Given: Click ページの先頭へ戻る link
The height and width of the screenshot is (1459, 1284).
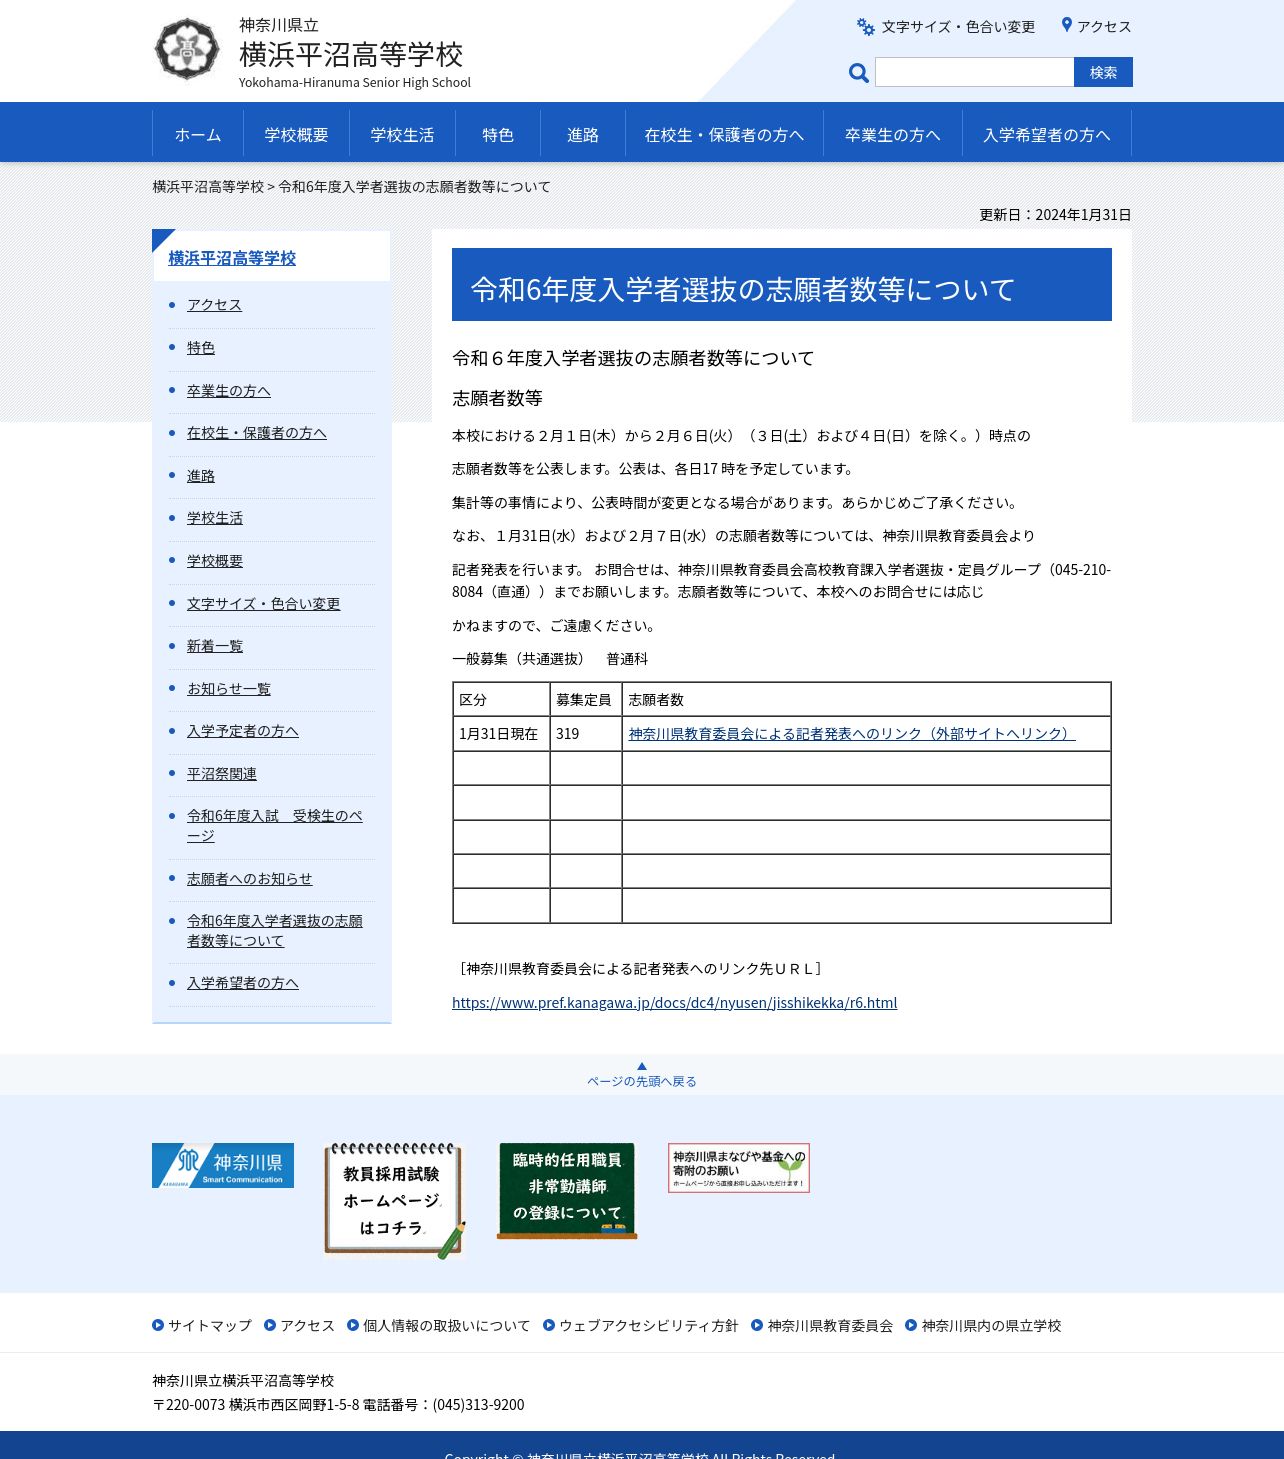Looking at the screenshot, I should pos(642,1081).
